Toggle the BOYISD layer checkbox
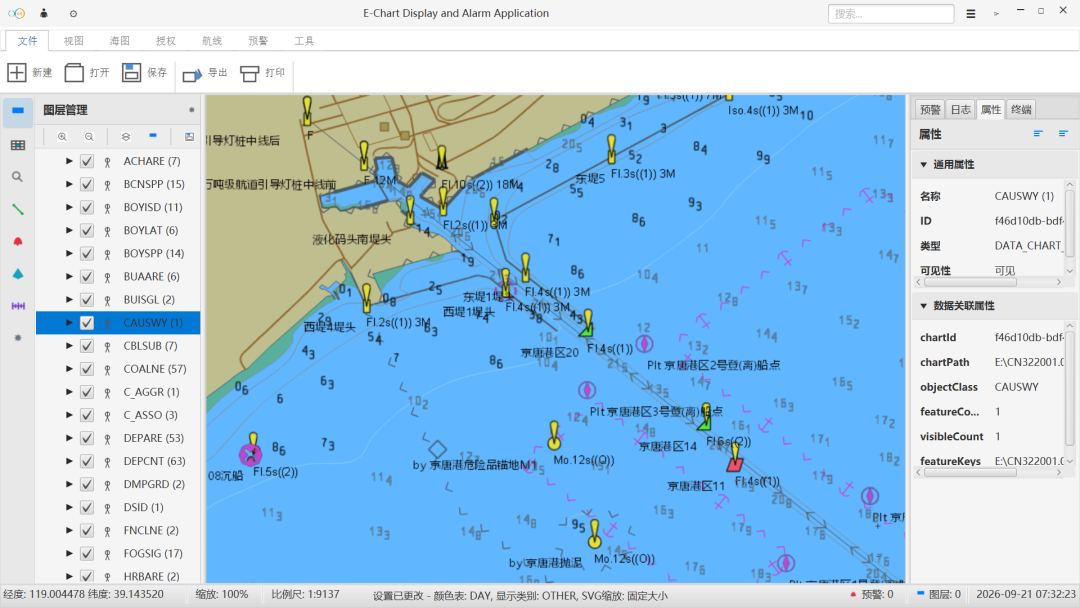1080x608 pixels. pos(87,207)
